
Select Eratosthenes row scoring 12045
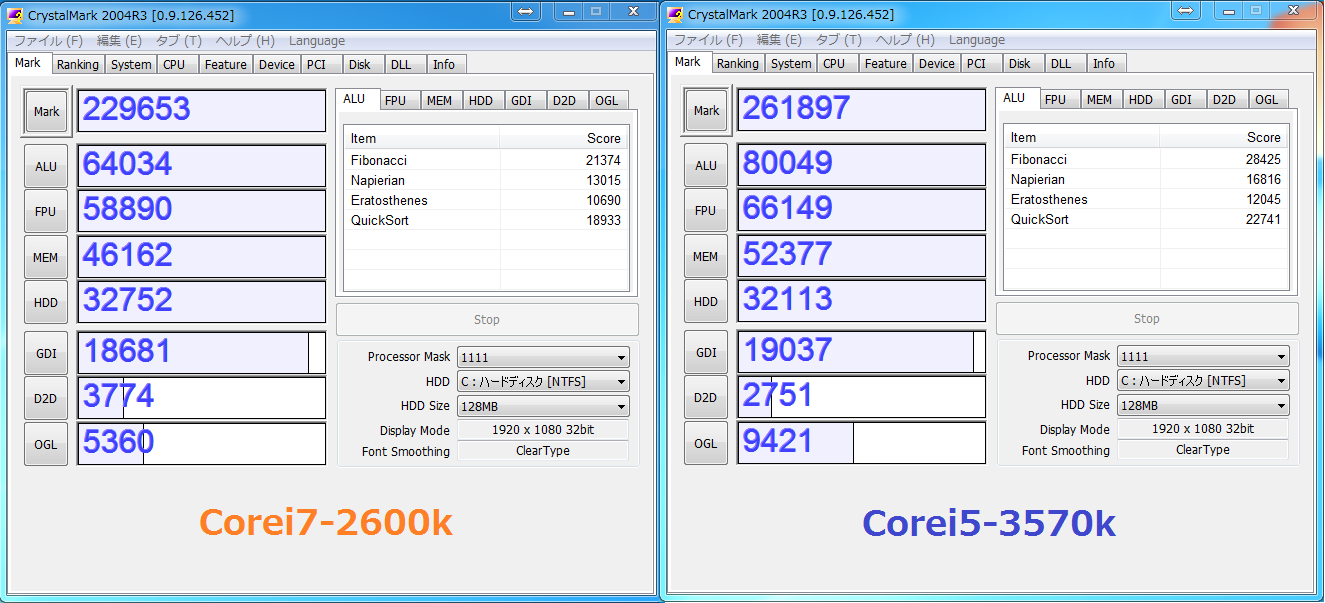[1146, 200]
